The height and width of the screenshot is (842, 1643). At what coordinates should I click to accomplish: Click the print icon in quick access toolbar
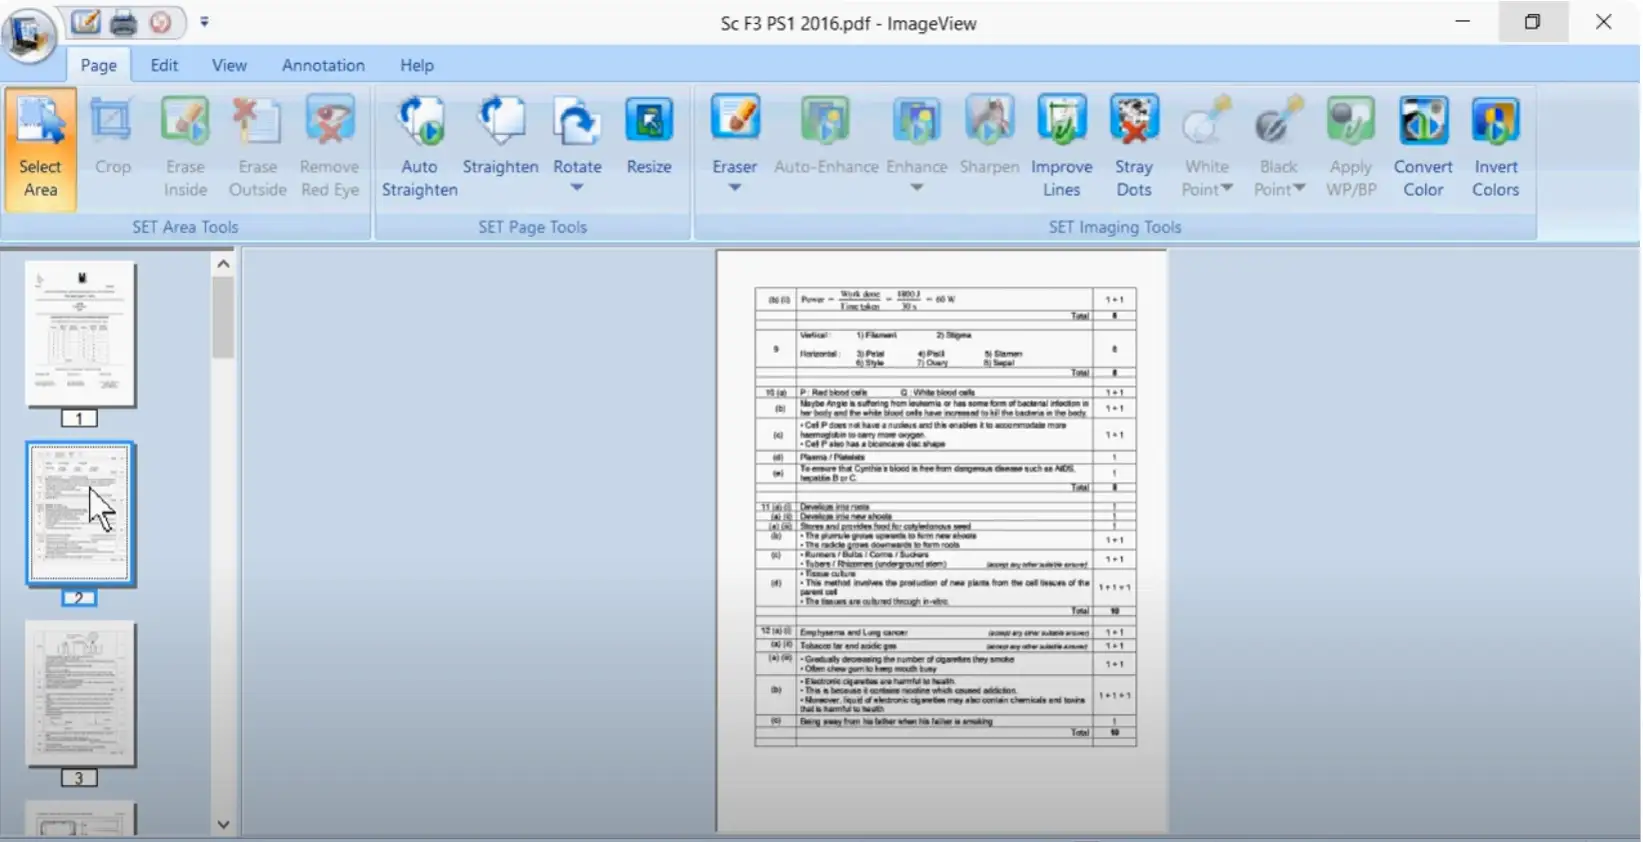click(x=123, y=23)
